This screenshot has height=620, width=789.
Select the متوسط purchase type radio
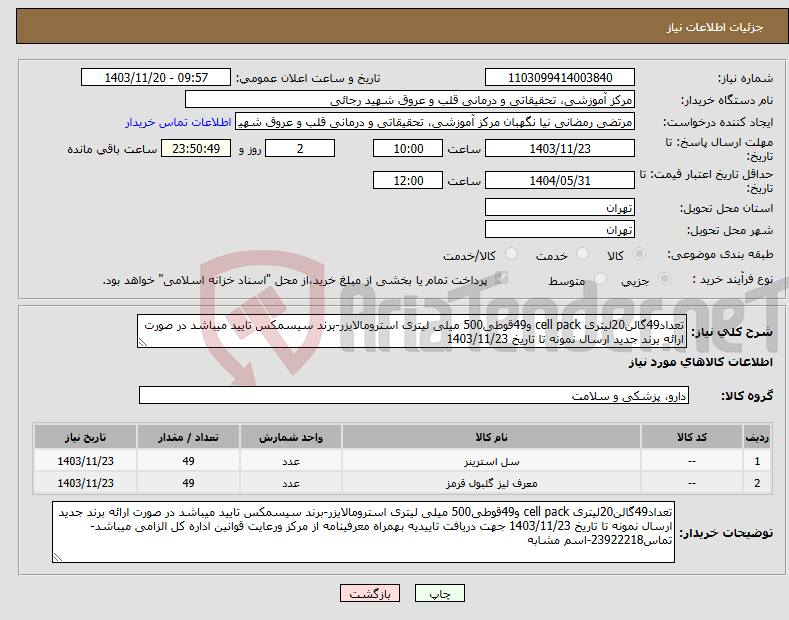click(x=600, y=279)
